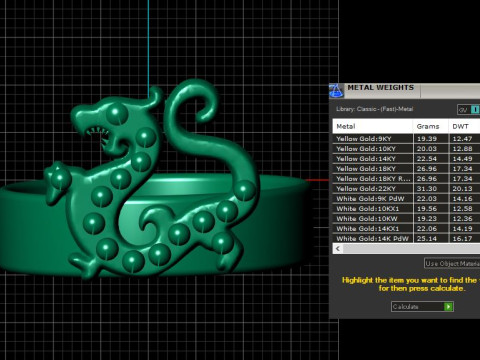Select the White Gold:9K PdW row

tap(406, 199)
